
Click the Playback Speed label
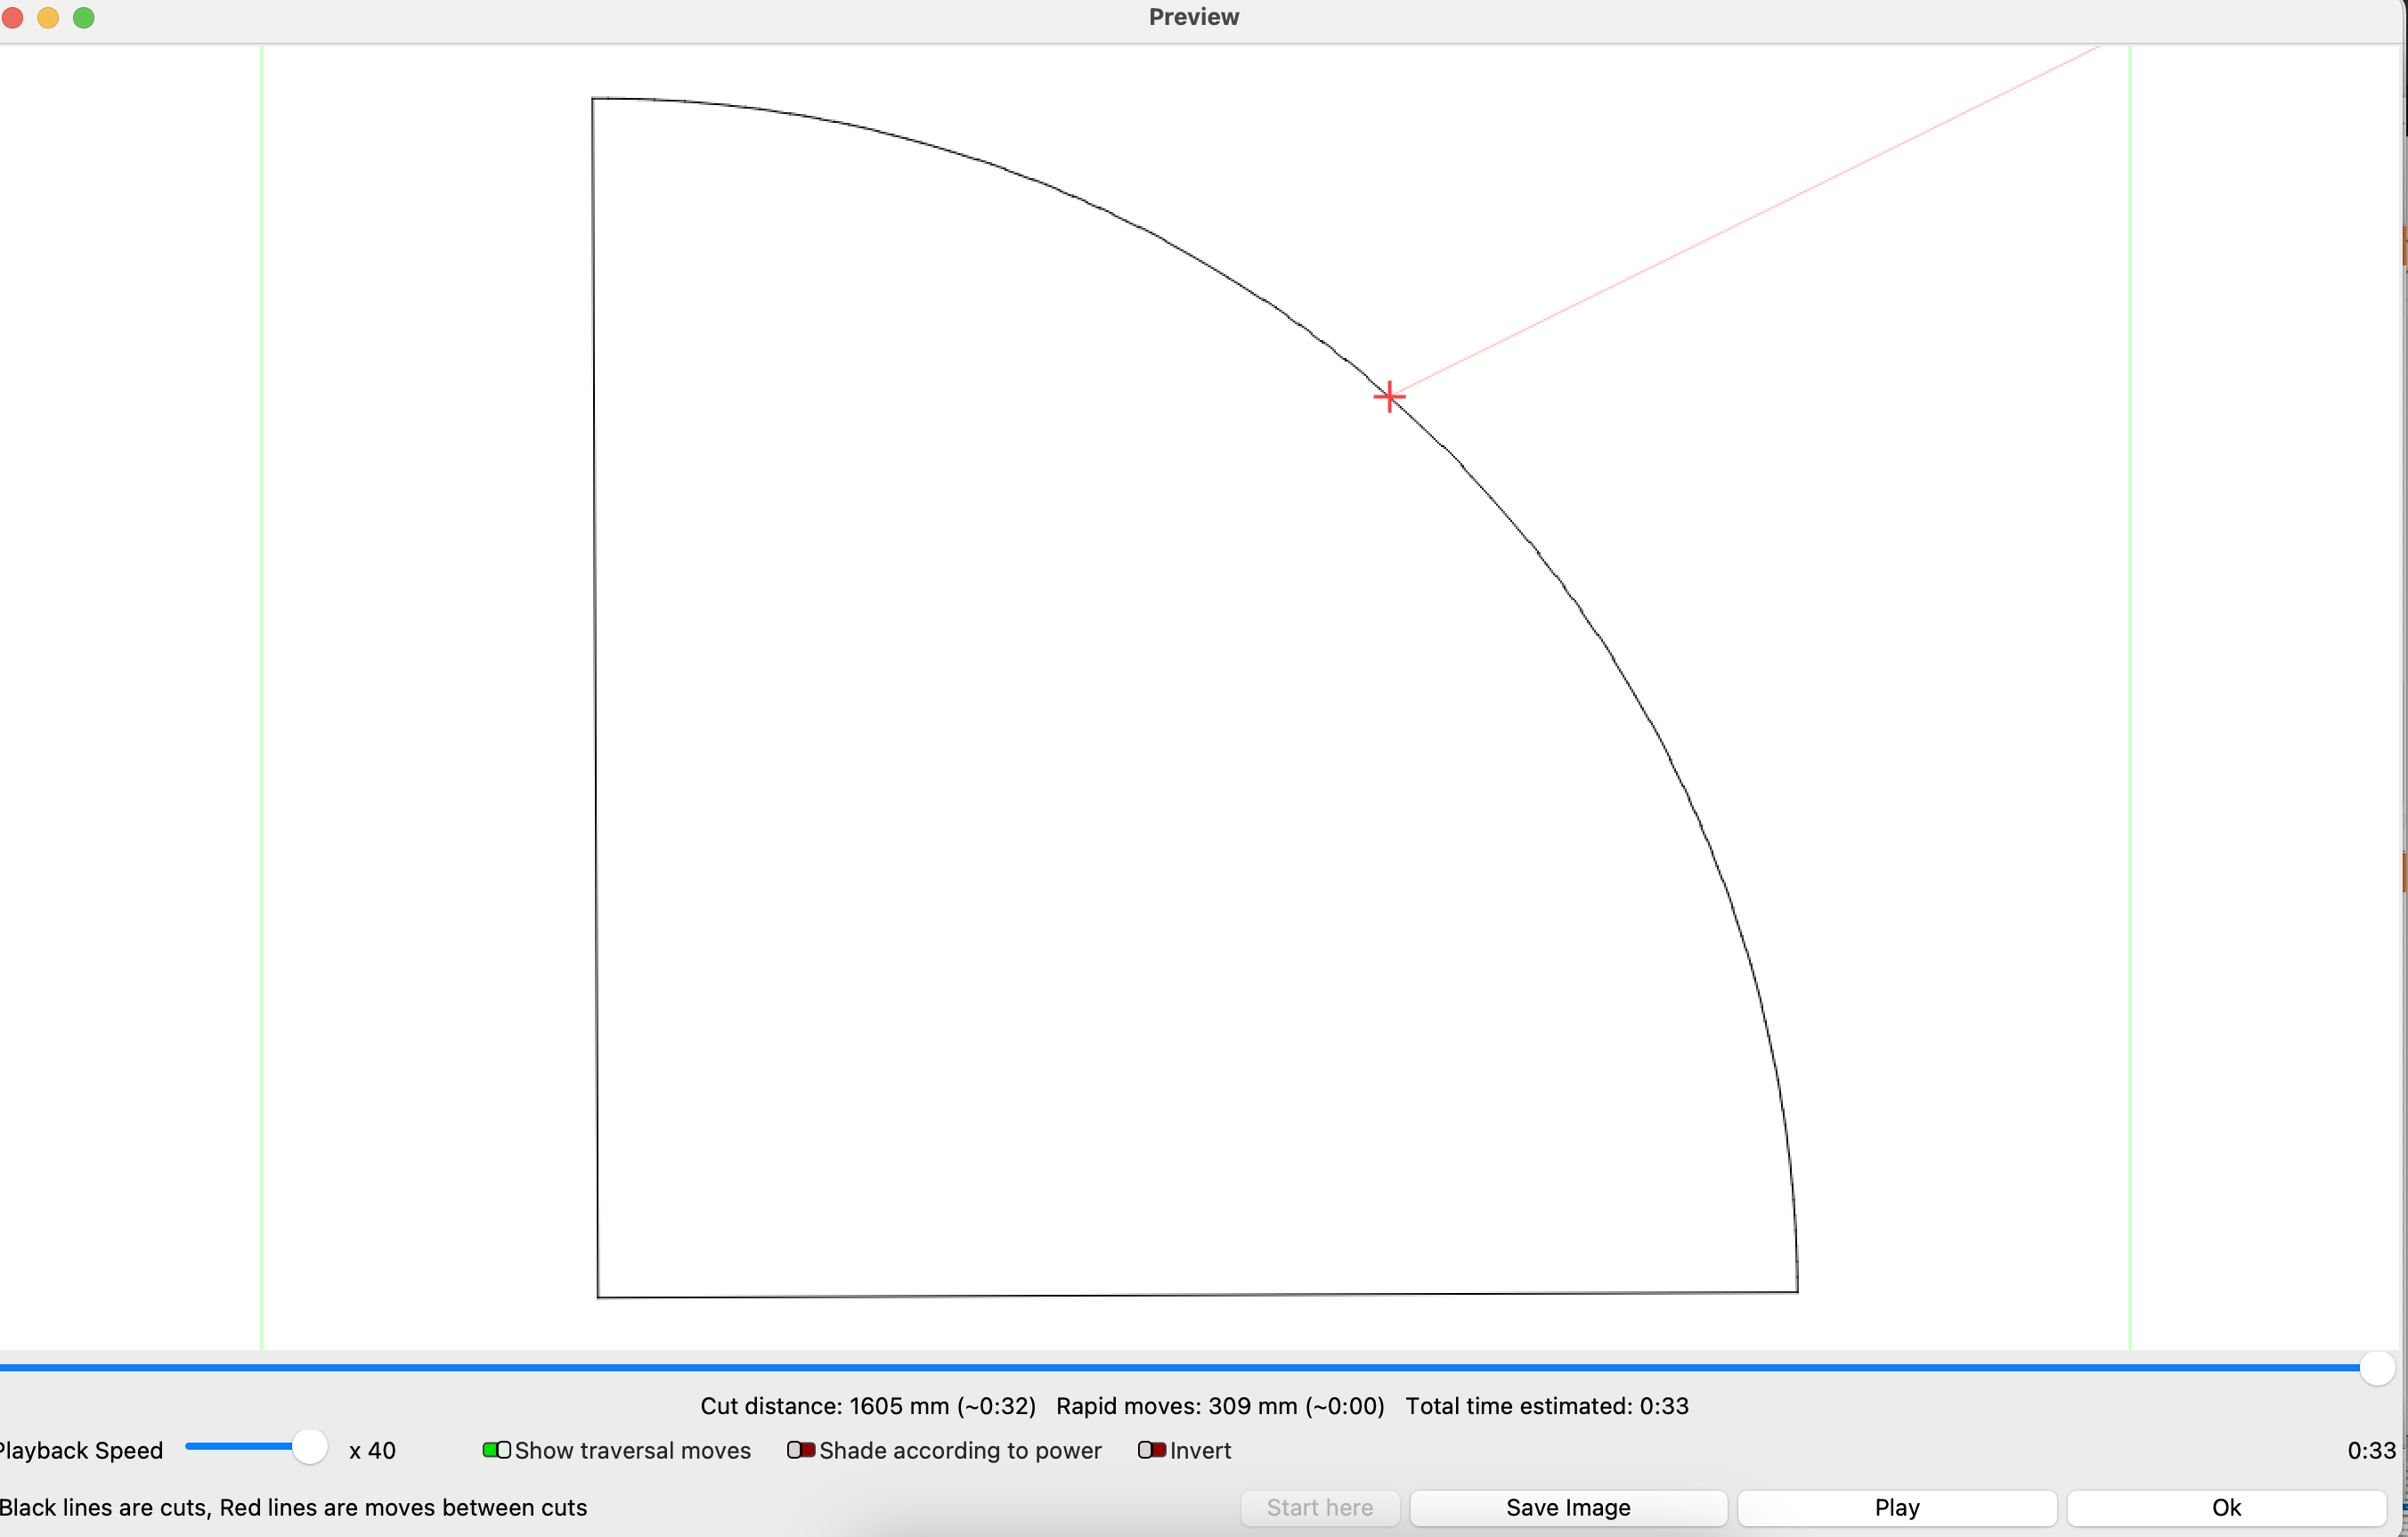point(80,1450)
